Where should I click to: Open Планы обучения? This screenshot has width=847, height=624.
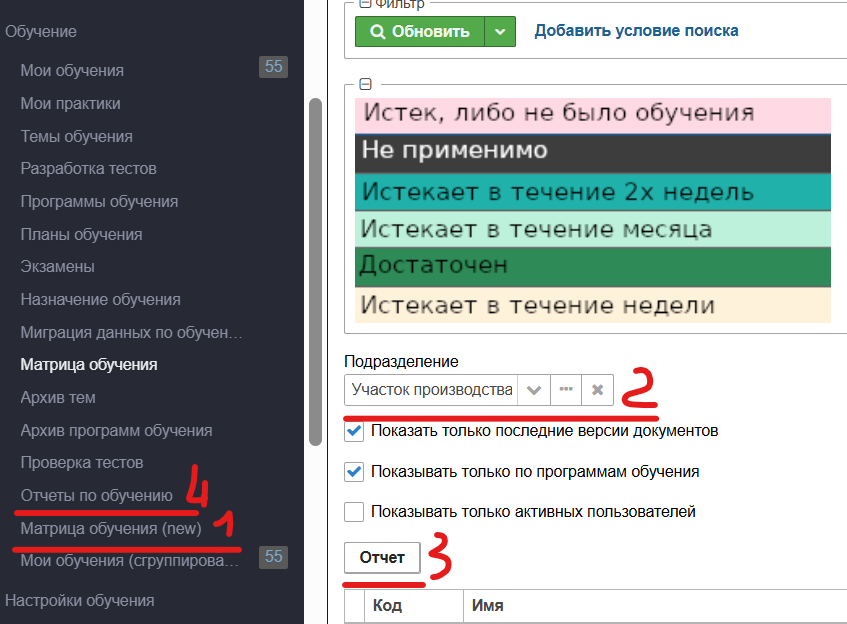coord(81,234)
